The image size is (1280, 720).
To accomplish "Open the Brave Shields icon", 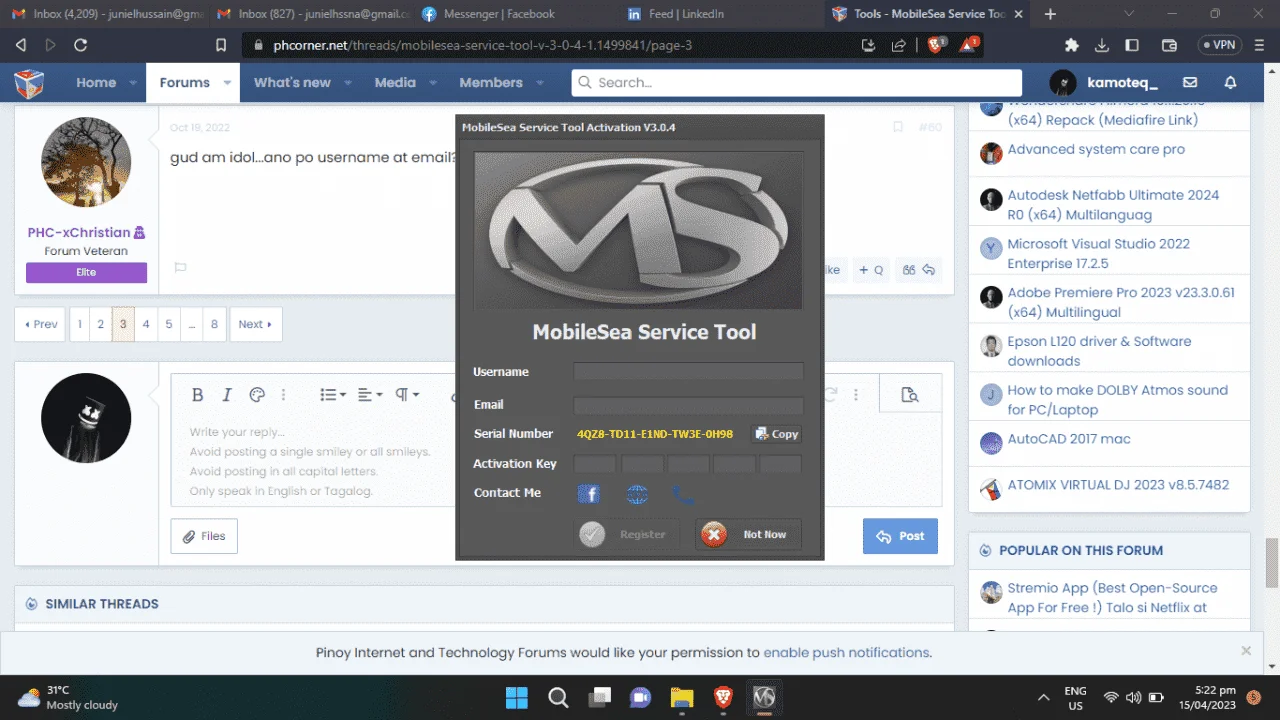I will coord(937,45).
